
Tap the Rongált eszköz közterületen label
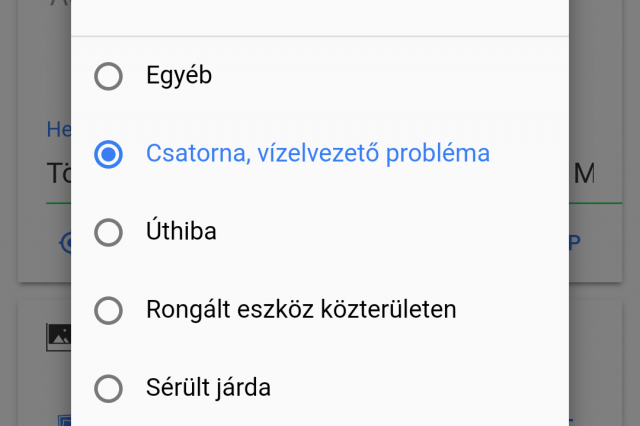point(301,309)
